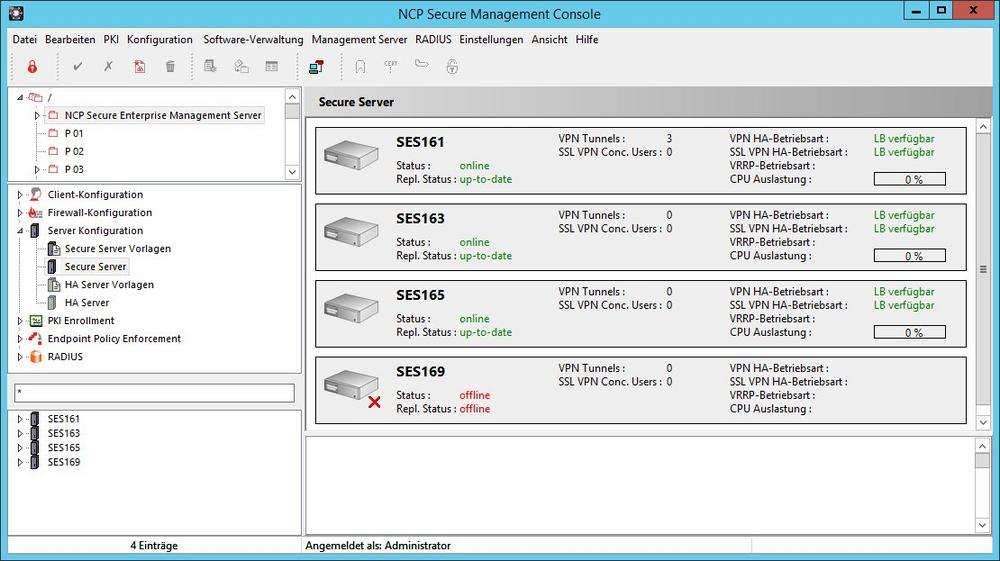The image size is (1000, 561).
Task: Click the Firewall-Konfiguration flame icon
Action: click(36, 213)
